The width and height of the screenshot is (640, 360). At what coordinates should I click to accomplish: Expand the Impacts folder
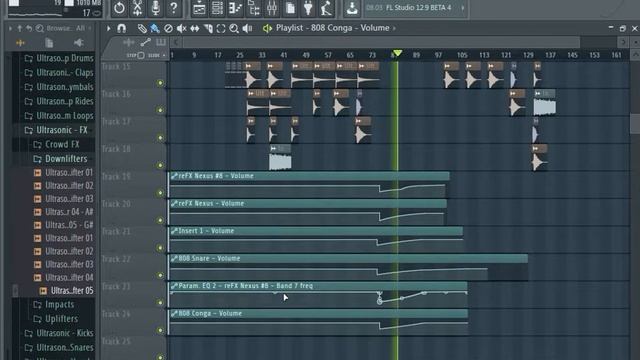(x=54, y=304)
